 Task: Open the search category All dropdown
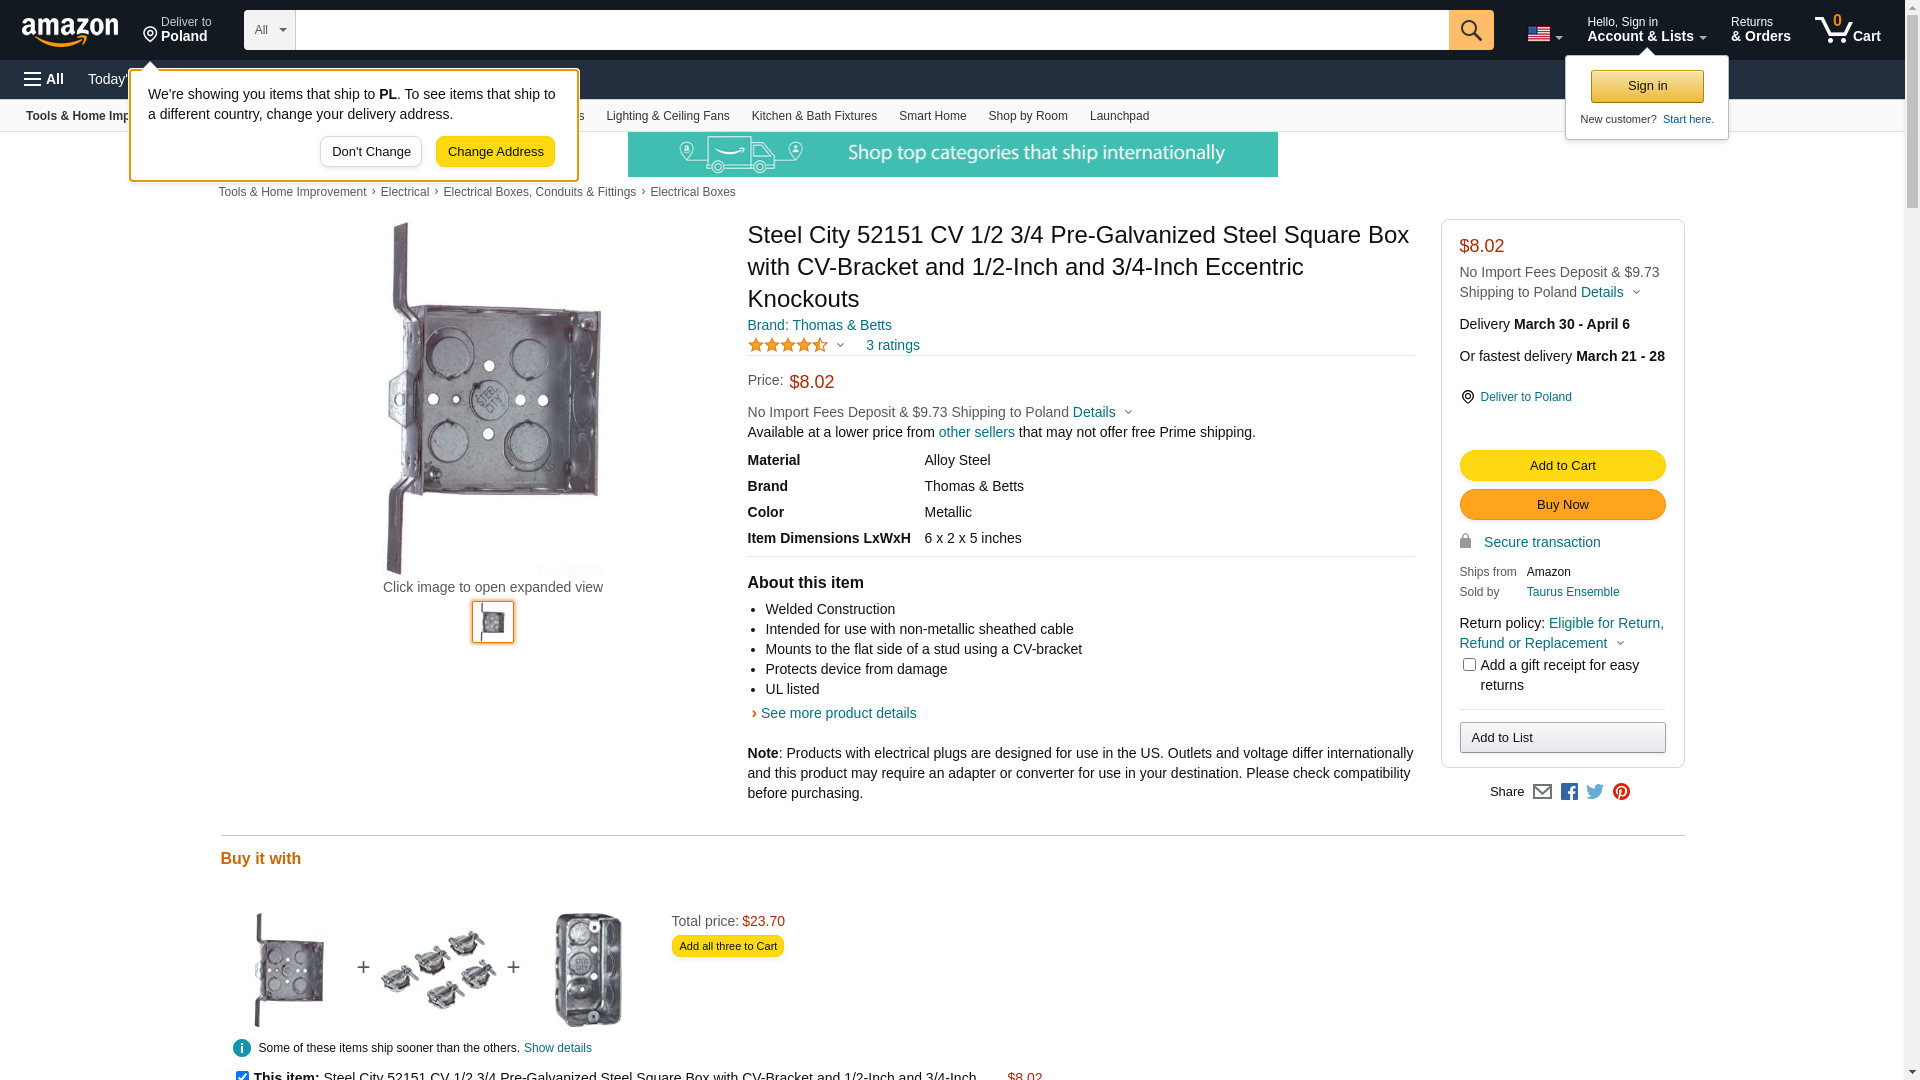[269, 30]
